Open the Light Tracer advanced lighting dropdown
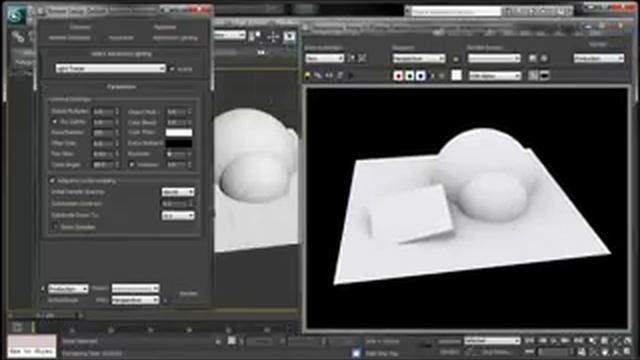 111,69
